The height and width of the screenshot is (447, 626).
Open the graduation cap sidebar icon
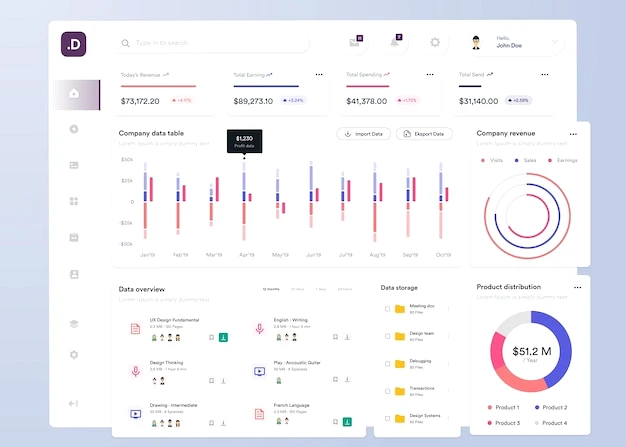point(74,324)
